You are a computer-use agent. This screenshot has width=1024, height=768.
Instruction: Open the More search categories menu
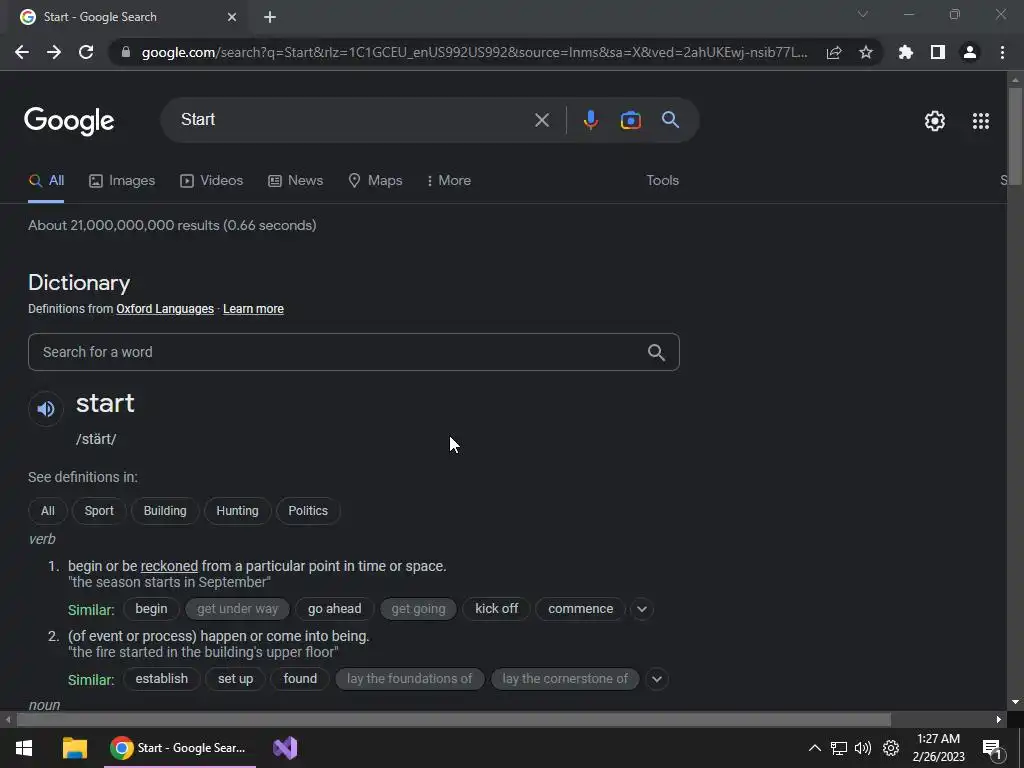click(x=449, y=181)
